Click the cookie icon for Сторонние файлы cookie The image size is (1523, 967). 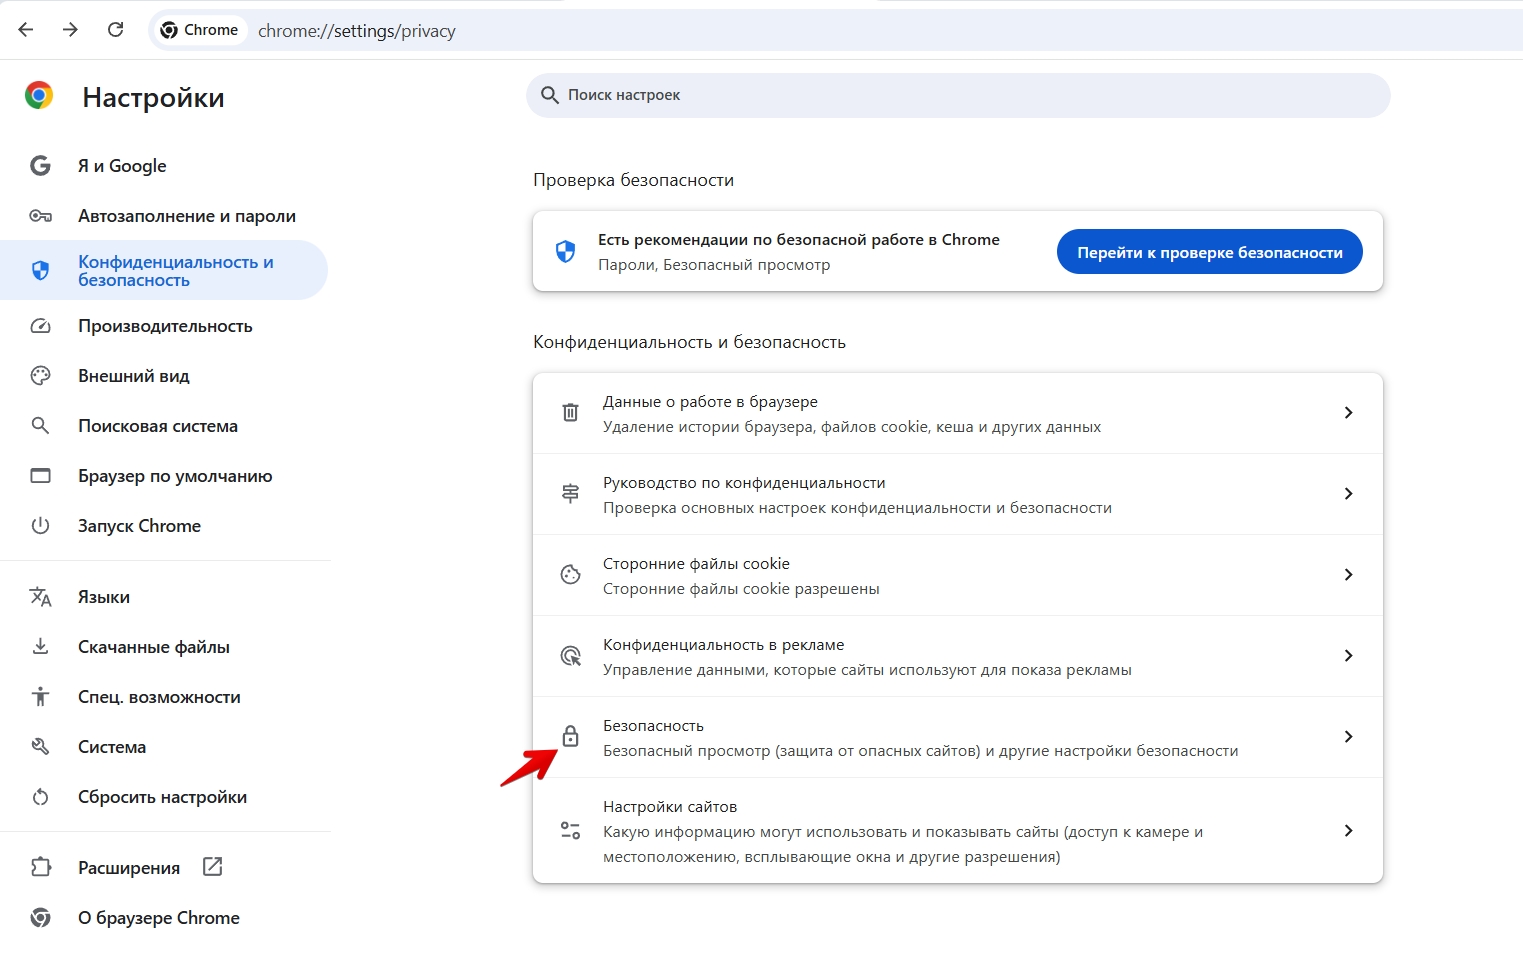coord(570,575)
